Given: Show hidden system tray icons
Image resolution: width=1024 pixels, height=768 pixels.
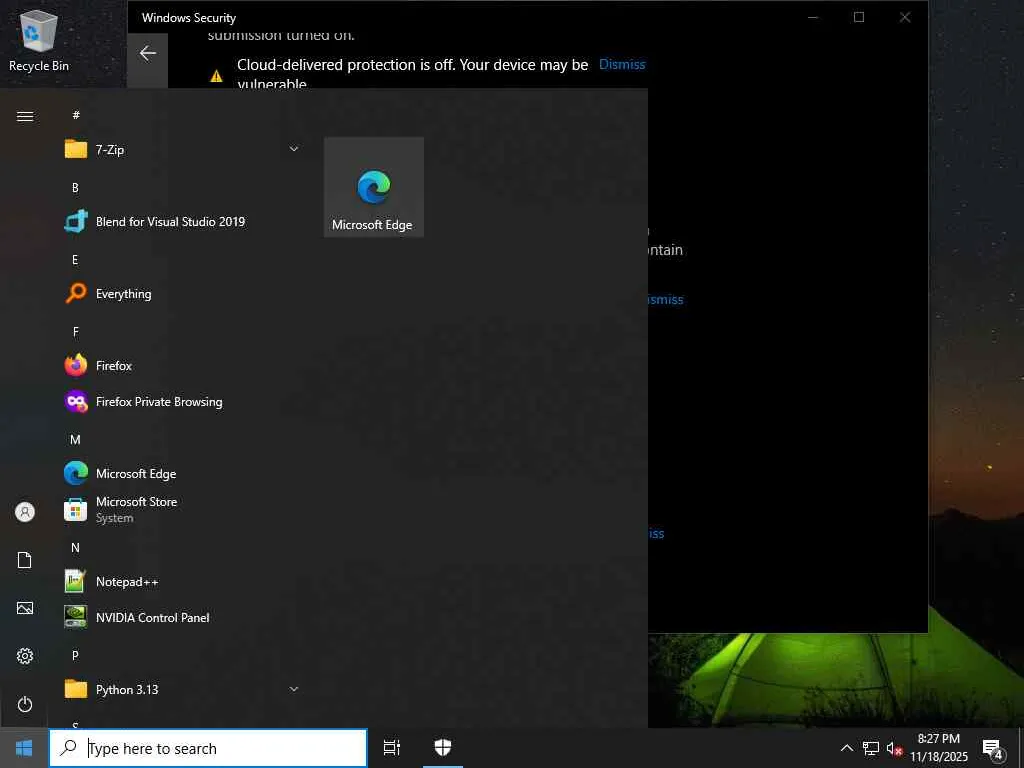Looking at the screenshot, I should point(846,748).
